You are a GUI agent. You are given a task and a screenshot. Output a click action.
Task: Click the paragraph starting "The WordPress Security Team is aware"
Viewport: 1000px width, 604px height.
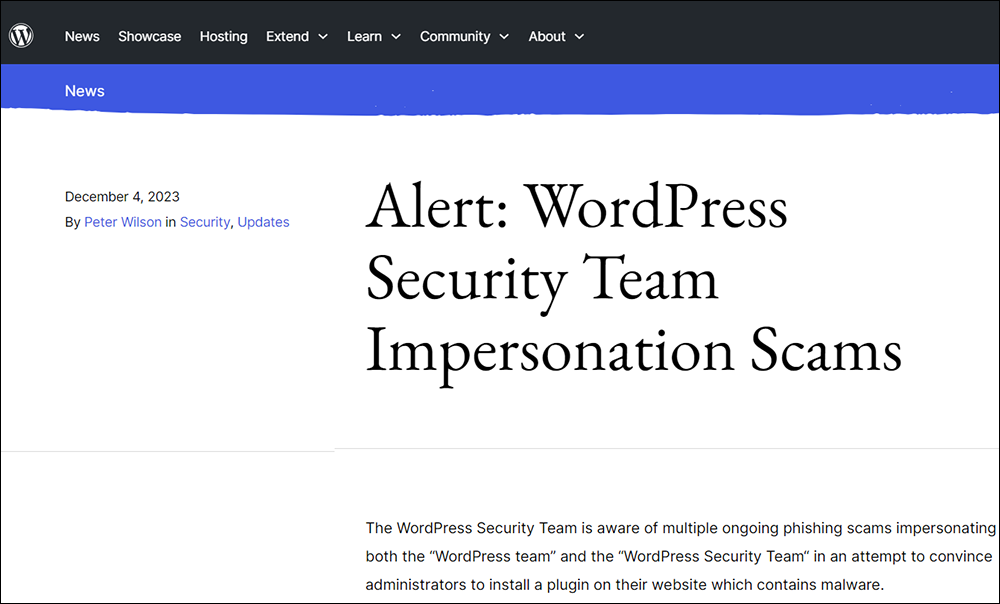tap(680, 556)
